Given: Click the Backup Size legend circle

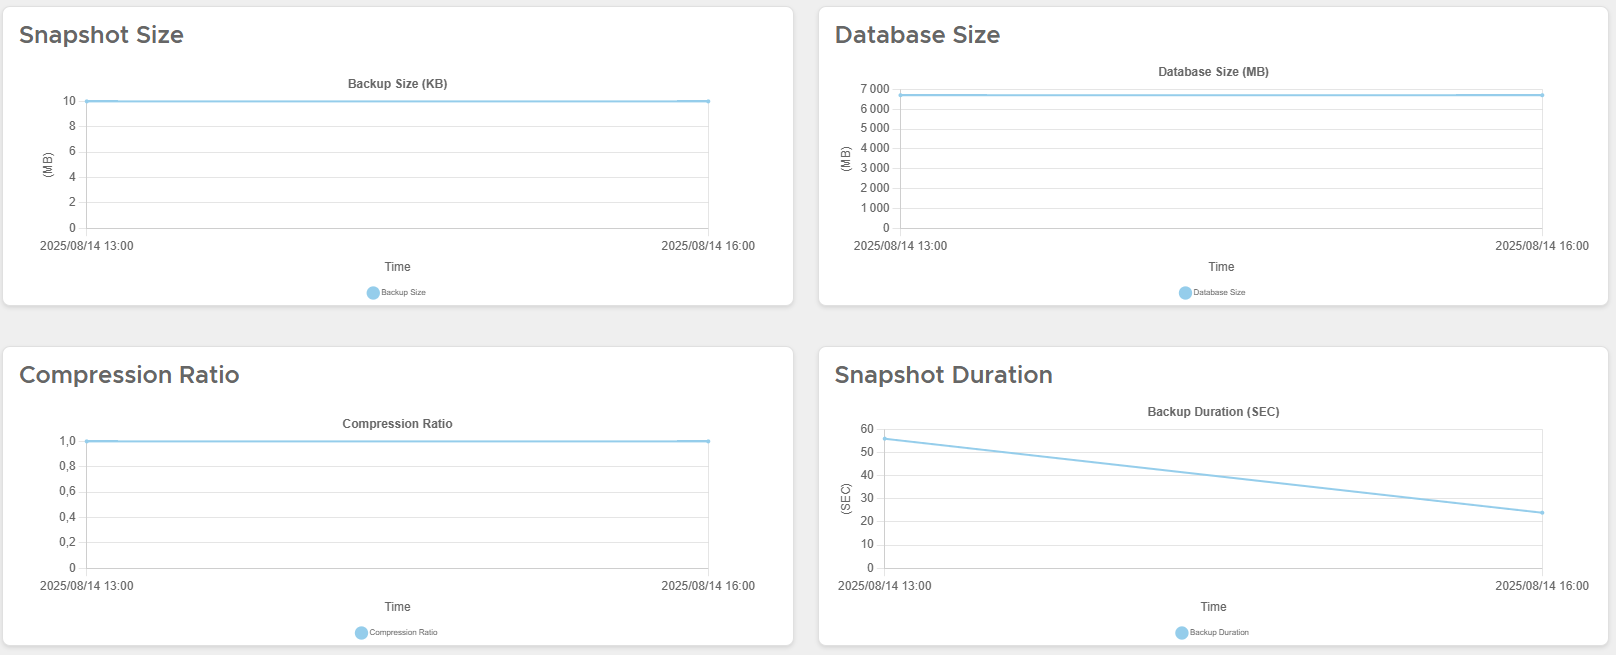Looking at the screenshot, I should 373,293.
